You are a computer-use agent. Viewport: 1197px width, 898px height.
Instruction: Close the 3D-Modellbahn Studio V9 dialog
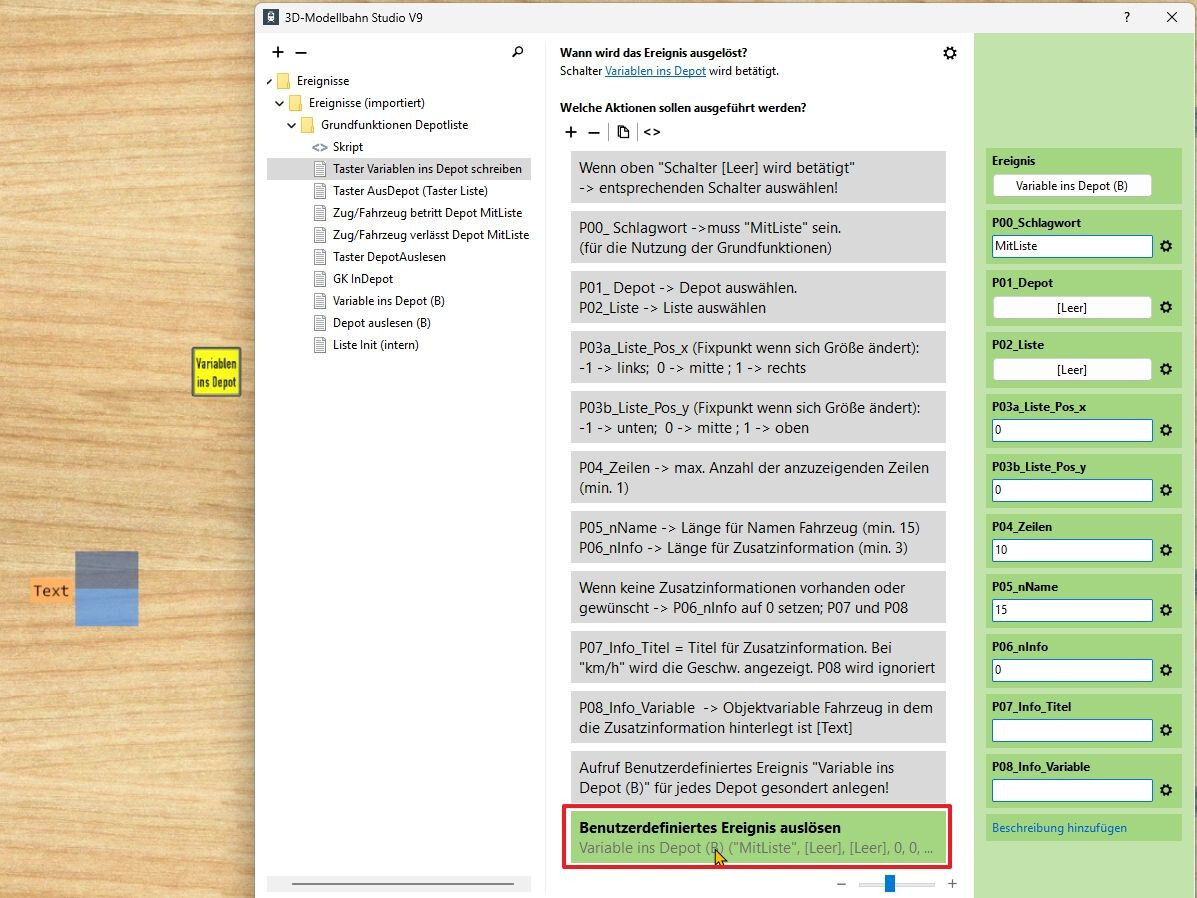[1172, 17]
